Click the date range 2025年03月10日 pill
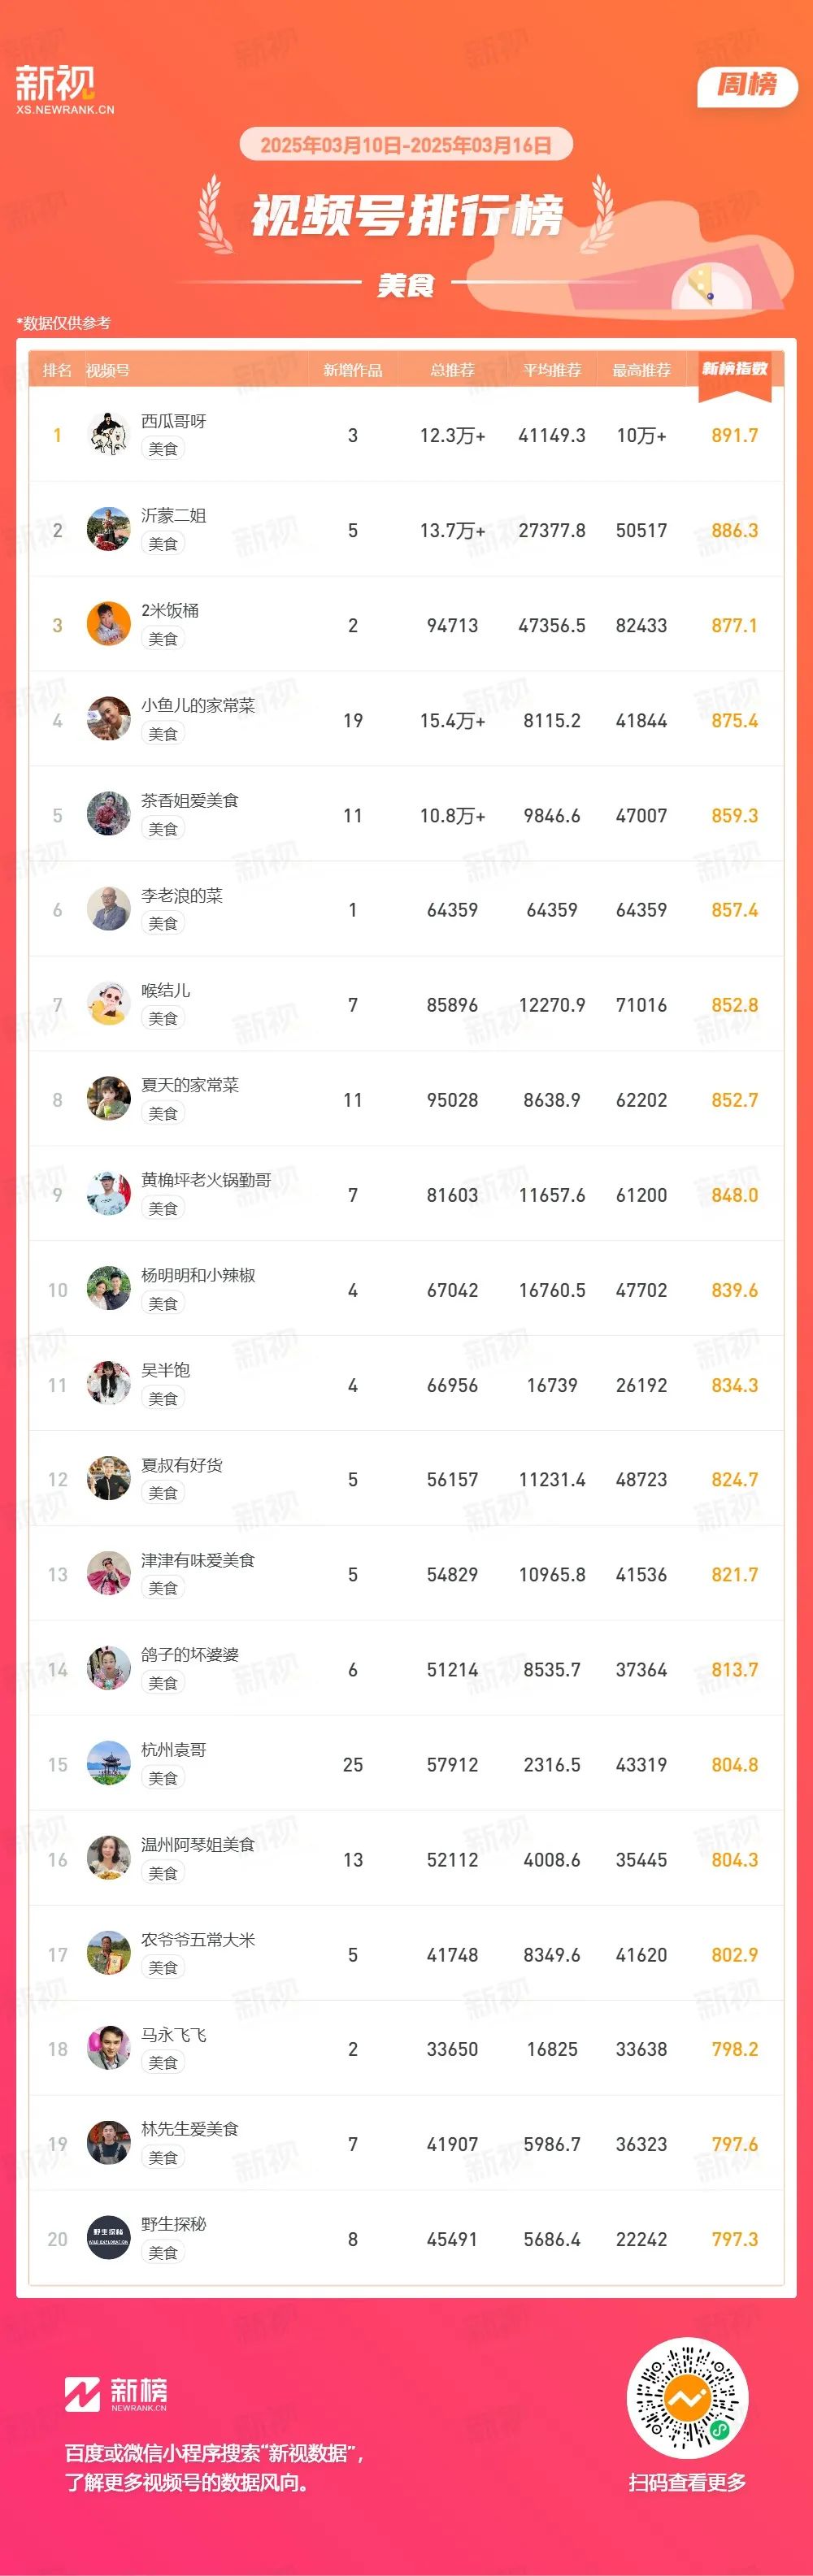Viewport: 813px width, 2576px height. (x=406, y=145)
